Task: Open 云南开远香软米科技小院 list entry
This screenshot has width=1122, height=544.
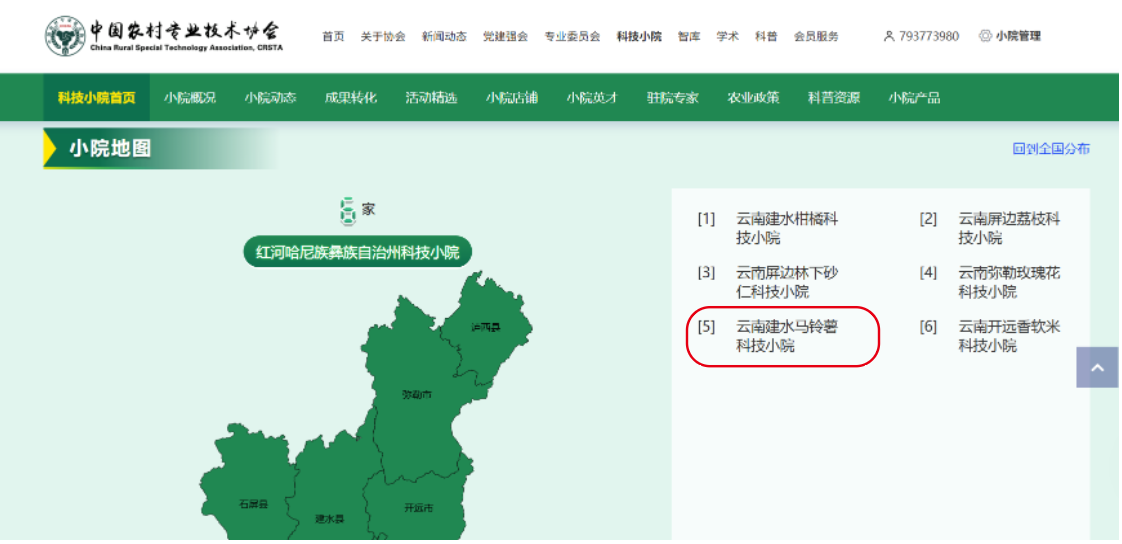Action: coord(1008,336)
